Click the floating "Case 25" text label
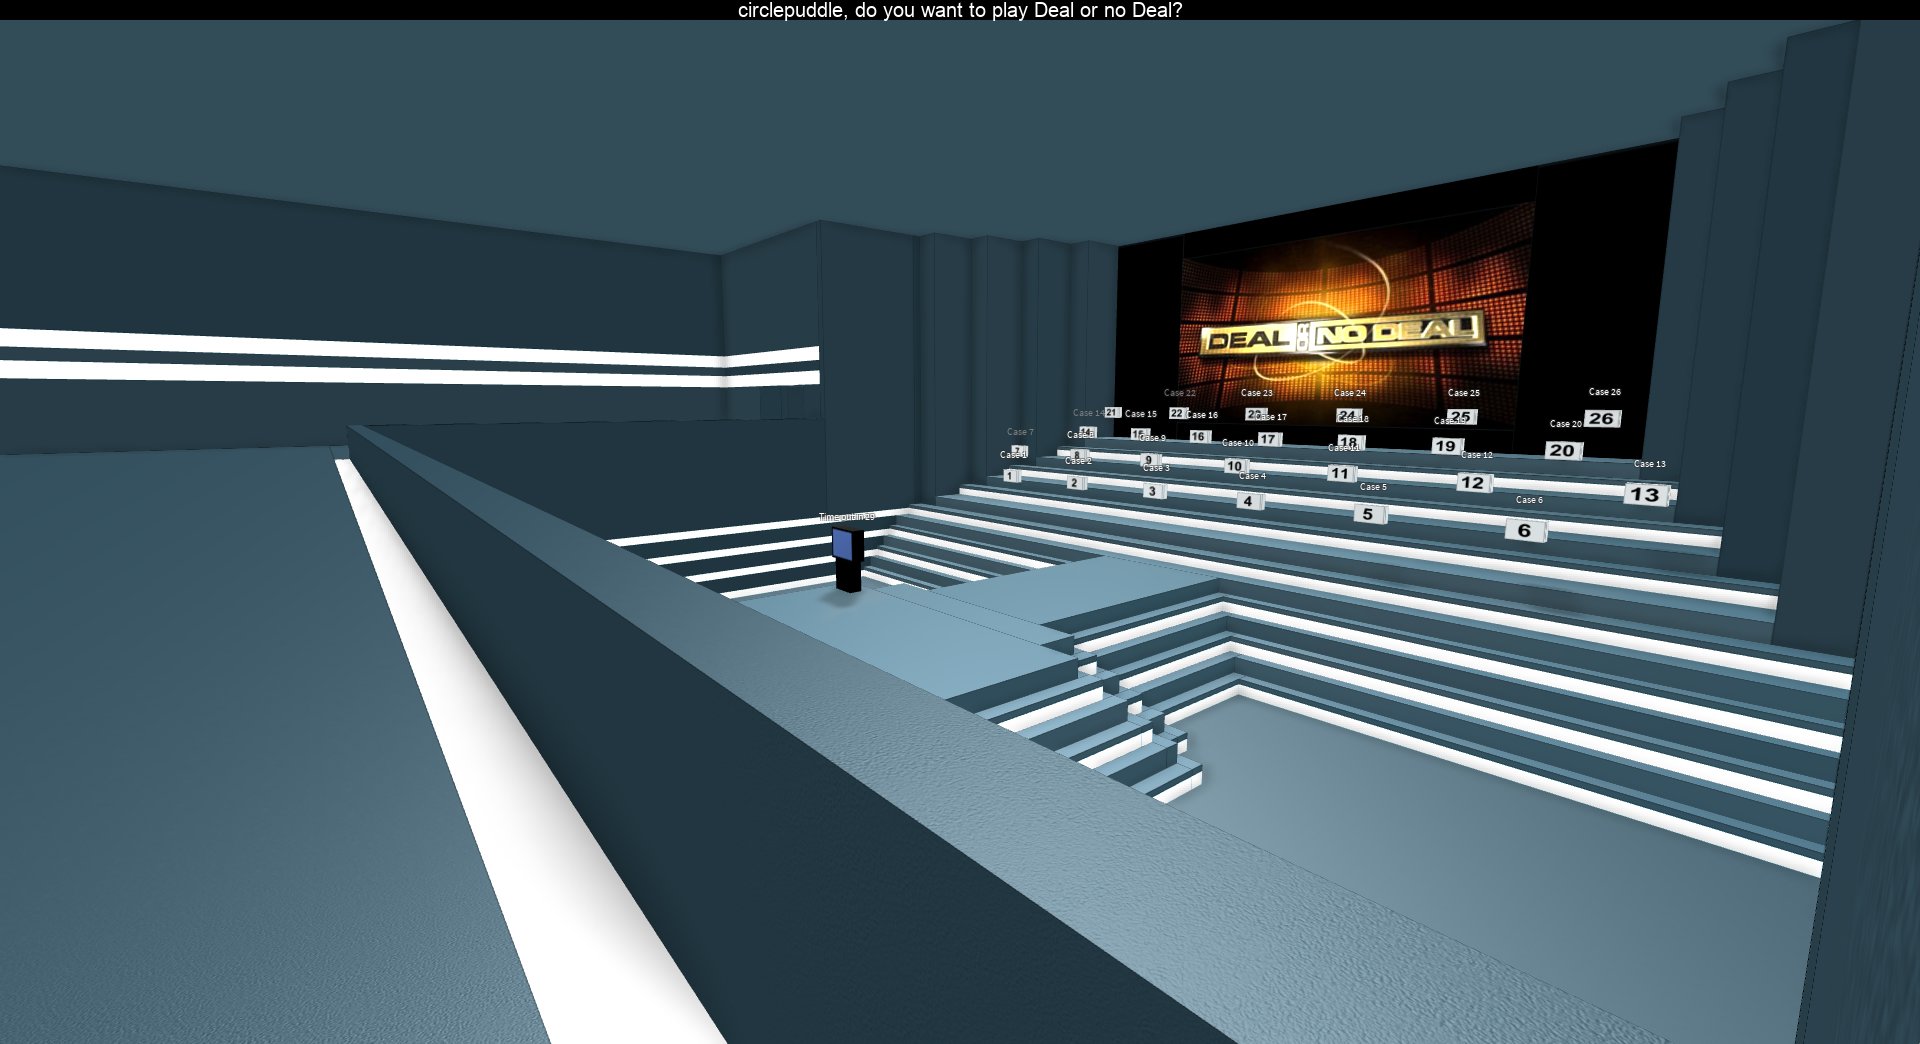1920x1044 pixels. point(1464,393)
